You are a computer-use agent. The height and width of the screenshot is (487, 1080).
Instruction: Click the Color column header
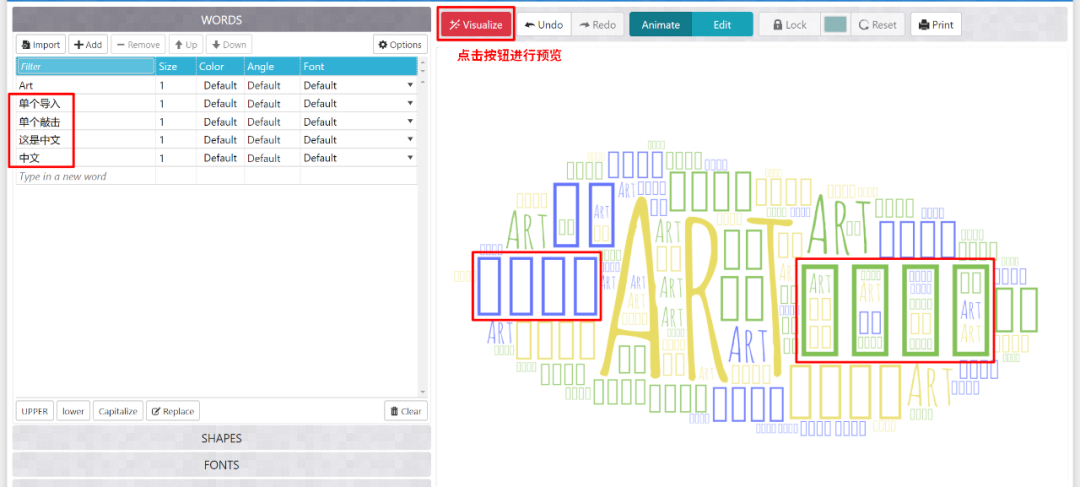220,67
